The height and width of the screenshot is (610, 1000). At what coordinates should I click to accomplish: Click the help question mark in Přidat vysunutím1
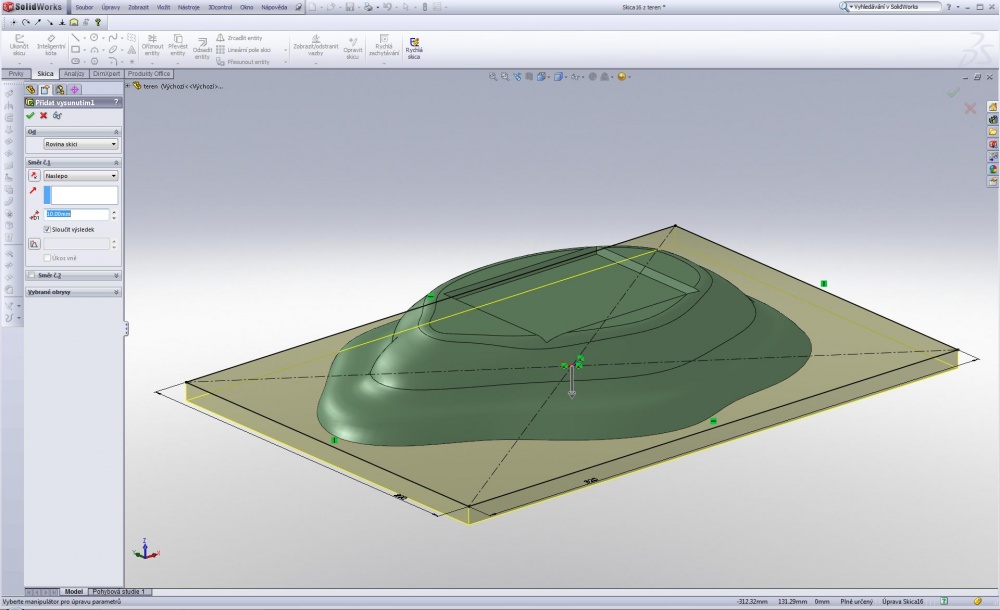pyautogui.click(x=116, y=102)
